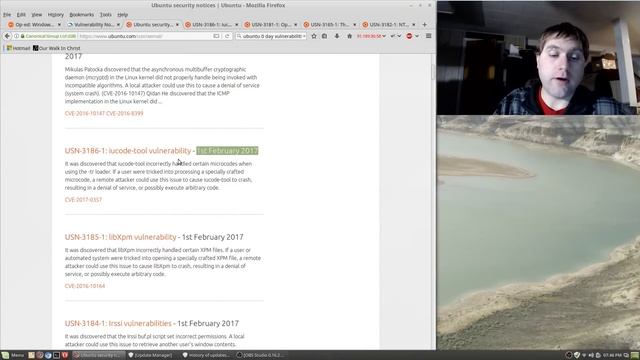Viewport: 640px width, 360px height.
Task: Close the 'USN-3186-1' tab
Action: pyautogui.click(x=236, y=24)
